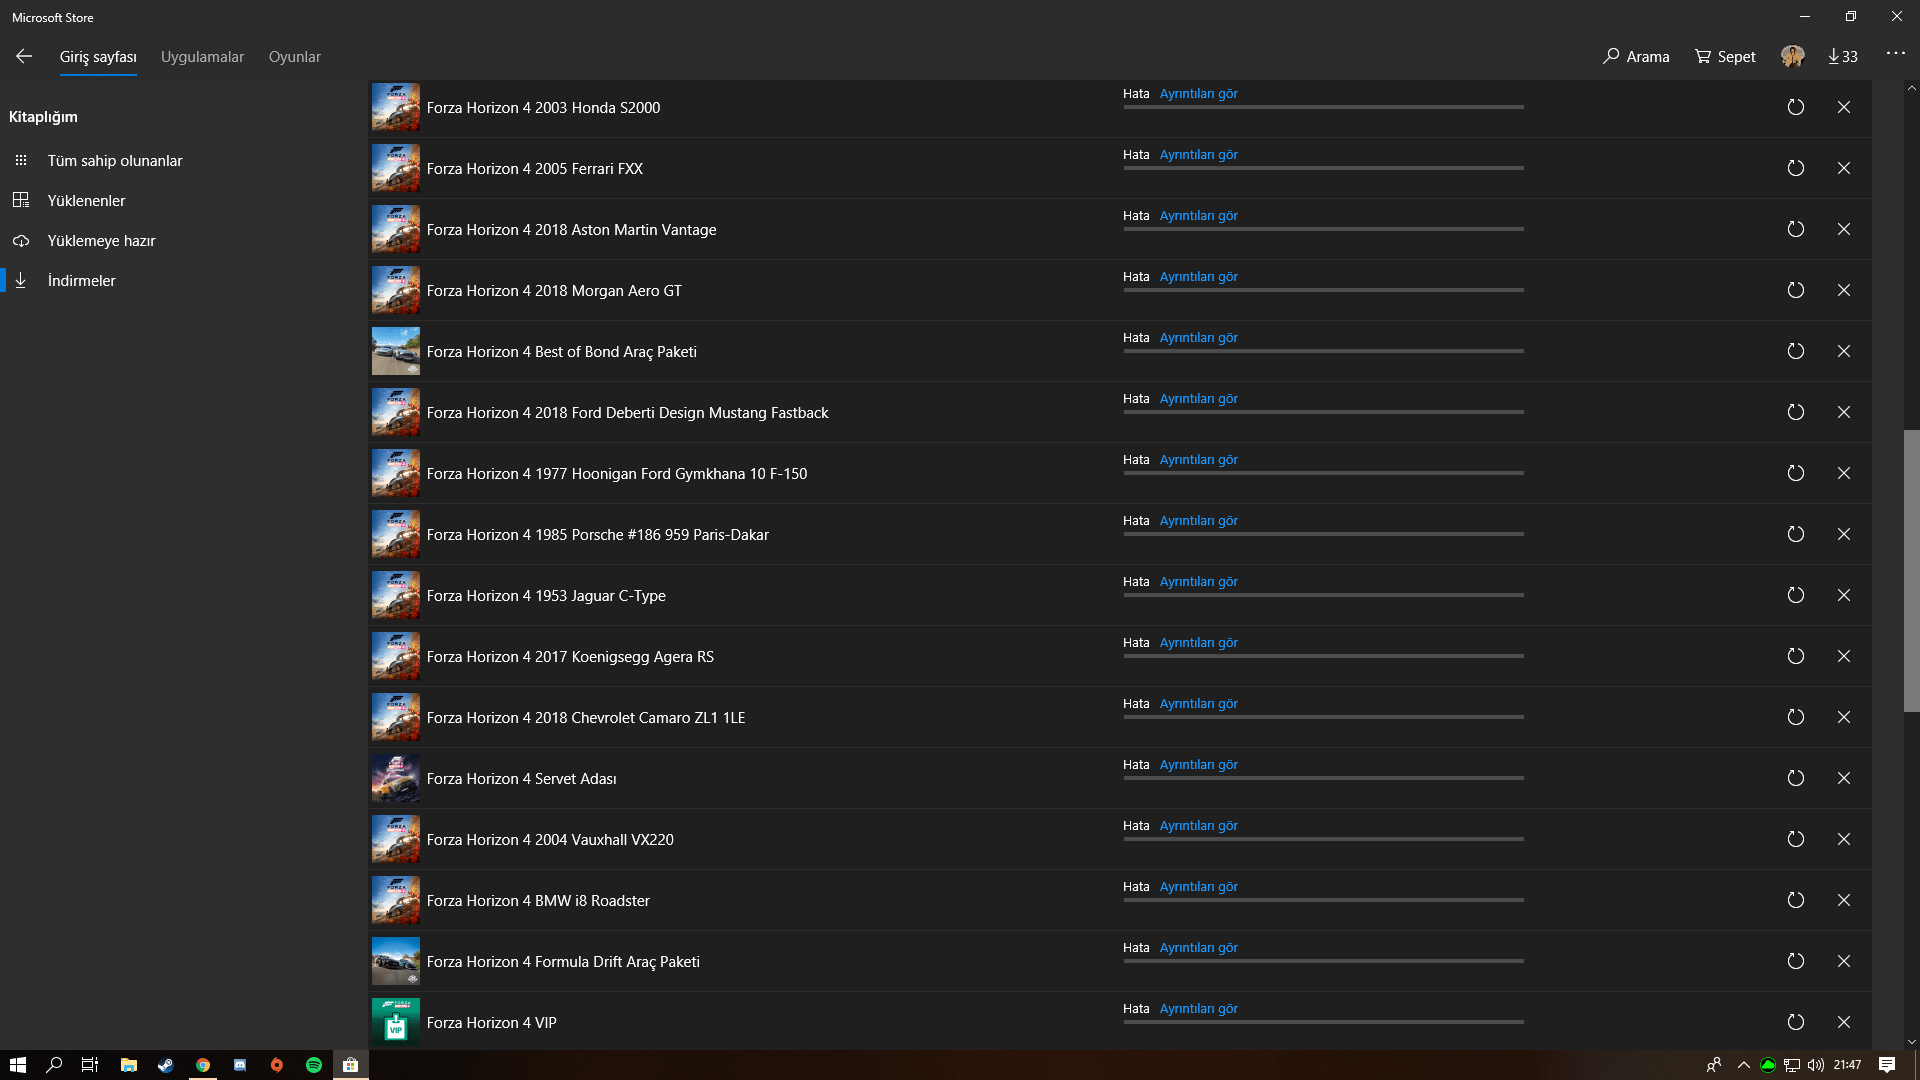Open Spotify from the taskbar

tap(314, 1065)
